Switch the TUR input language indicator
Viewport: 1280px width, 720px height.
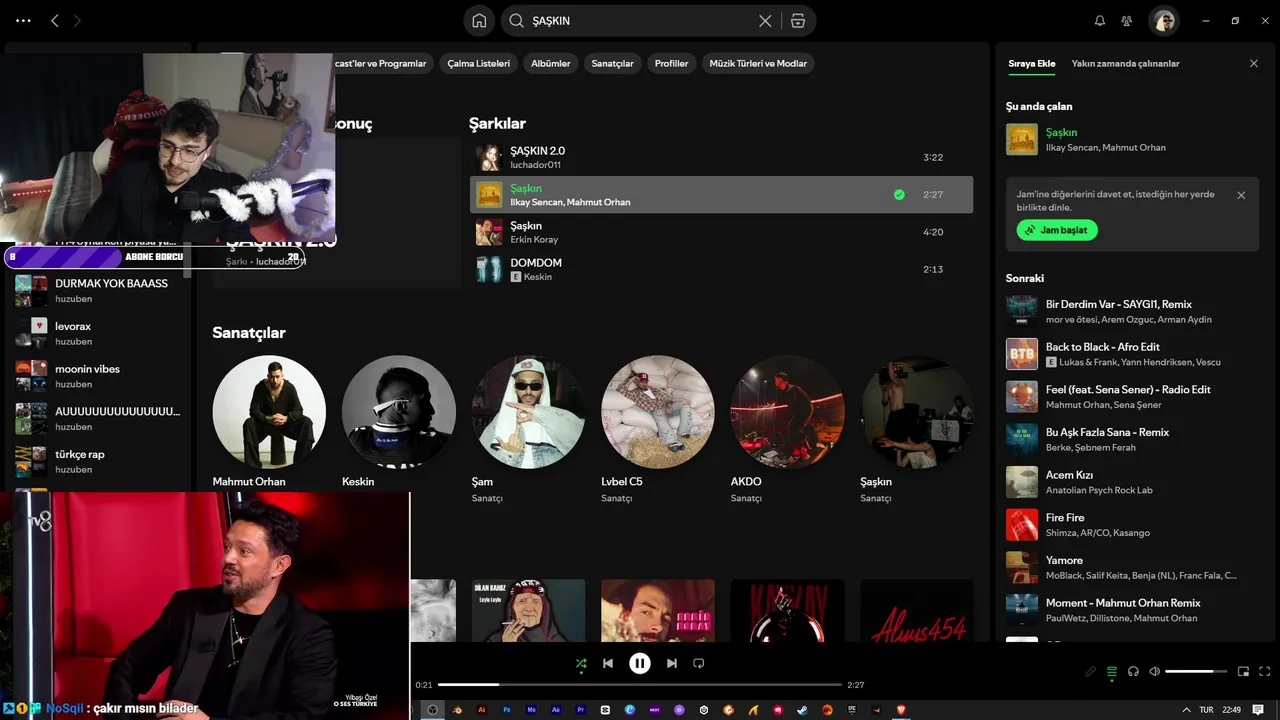[1207, 710]
